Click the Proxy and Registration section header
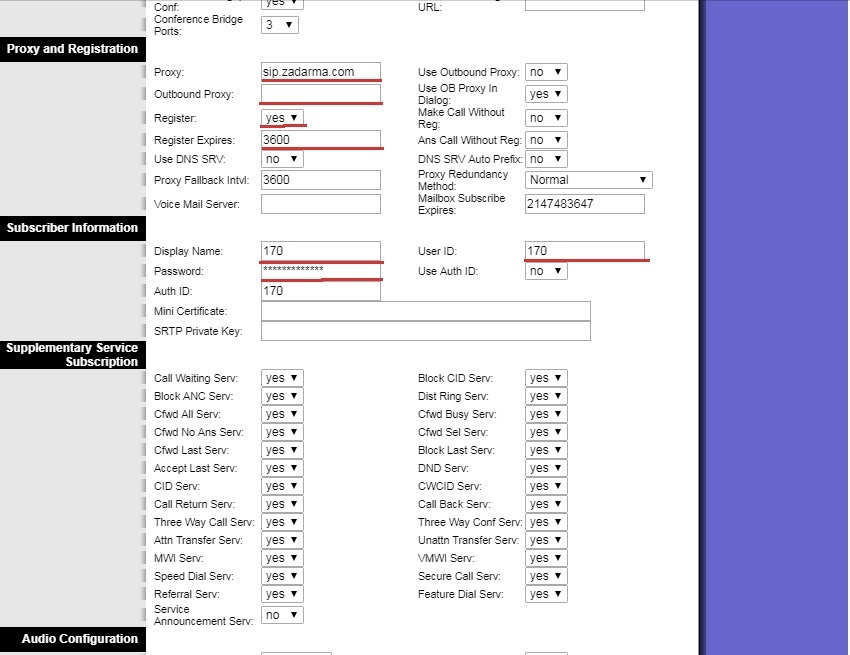Screen dimensions: 850x655 pos(73,49)
